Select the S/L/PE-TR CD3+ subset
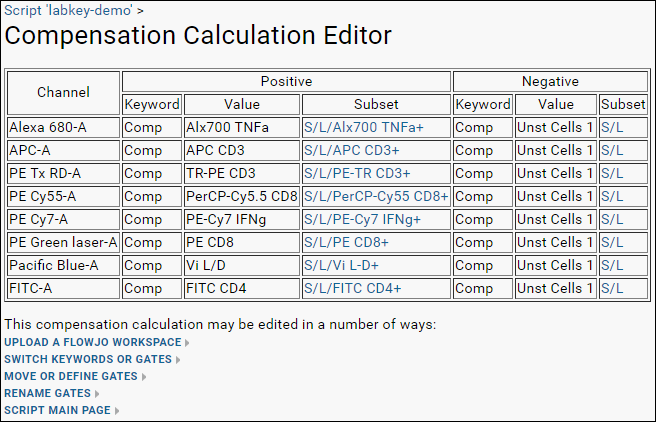 coord(357,173)
